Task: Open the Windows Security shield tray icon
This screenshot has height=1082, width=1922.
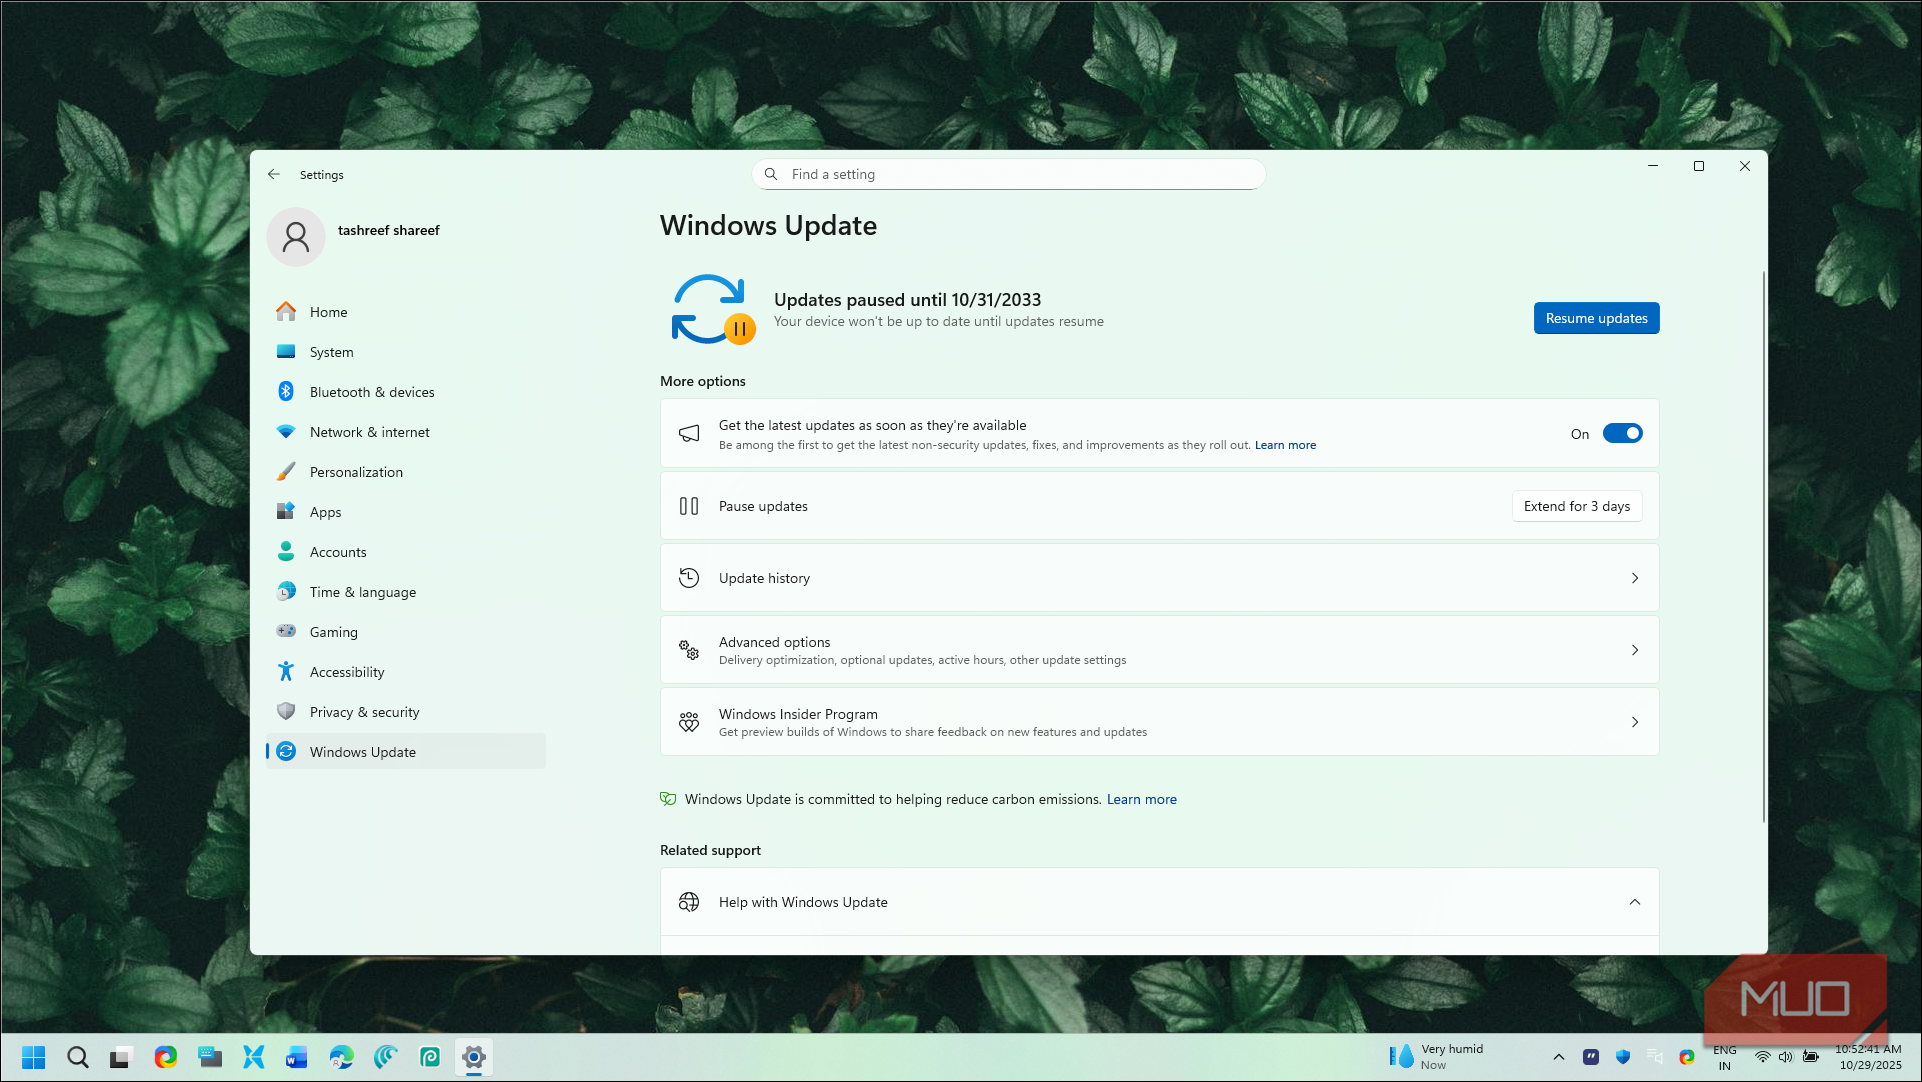Action: coord(1623,1057)
